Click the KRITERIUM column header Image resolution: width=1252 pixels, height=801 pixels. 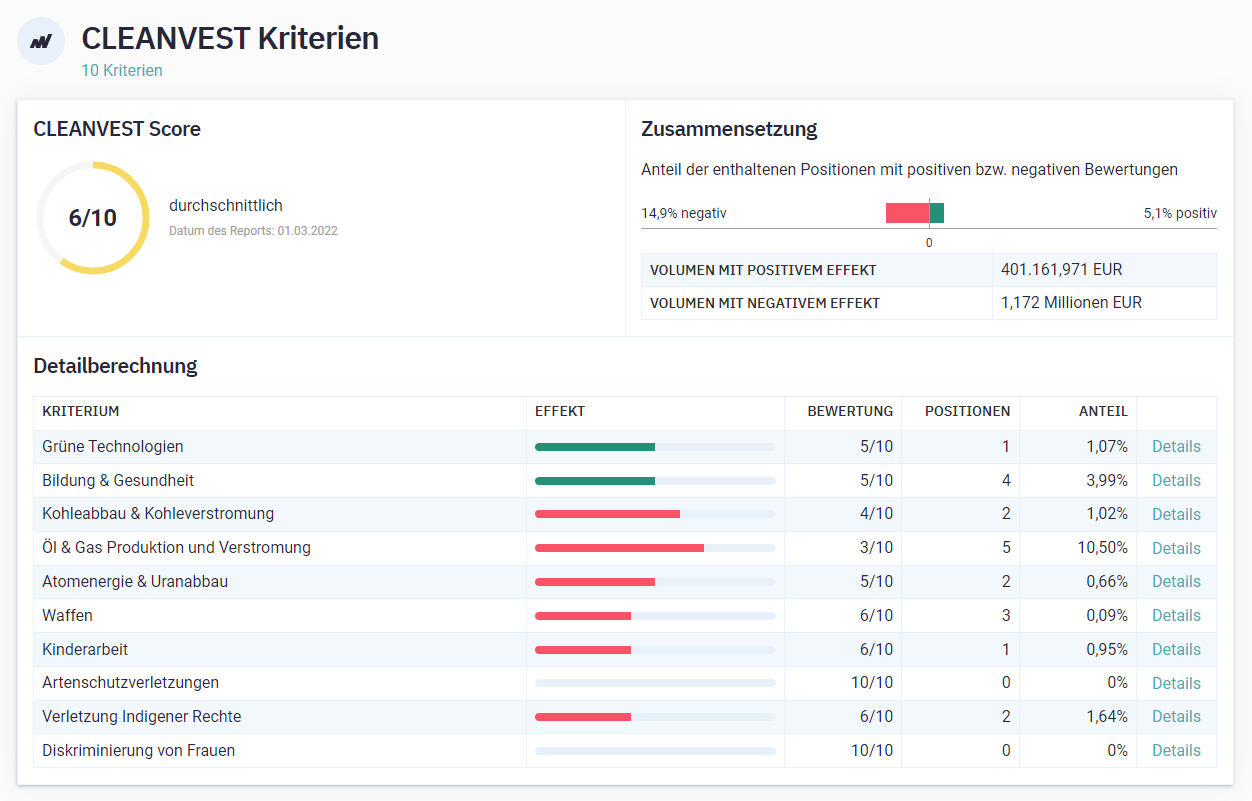81,412
